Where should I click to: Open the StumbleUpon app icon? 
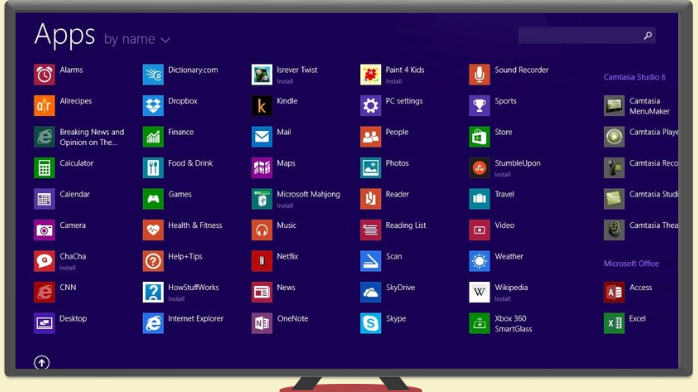point(479,168)
